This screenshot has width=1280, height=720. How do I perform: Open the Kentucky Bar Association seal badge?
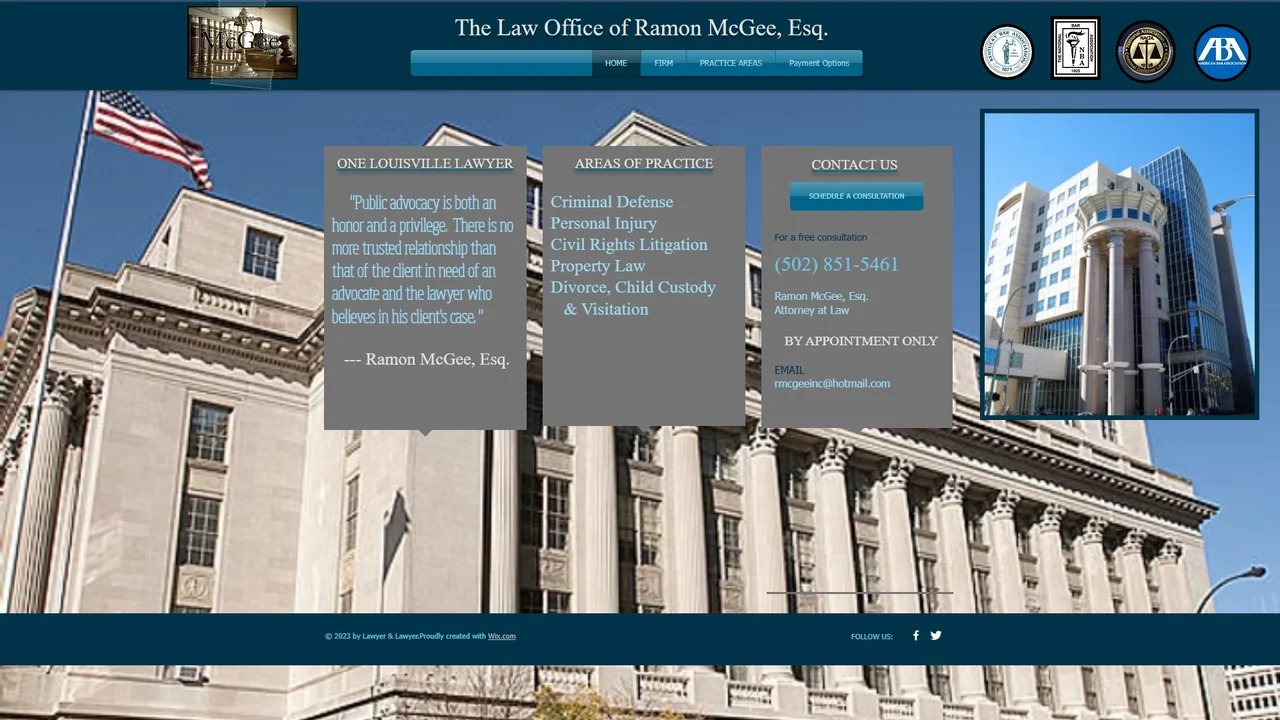point(1007,52)
